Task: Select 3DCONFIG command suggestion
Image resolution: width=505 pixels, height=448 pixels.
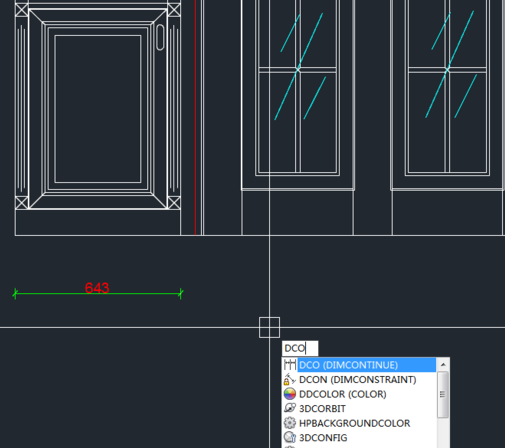Action: tap(359, 438)
